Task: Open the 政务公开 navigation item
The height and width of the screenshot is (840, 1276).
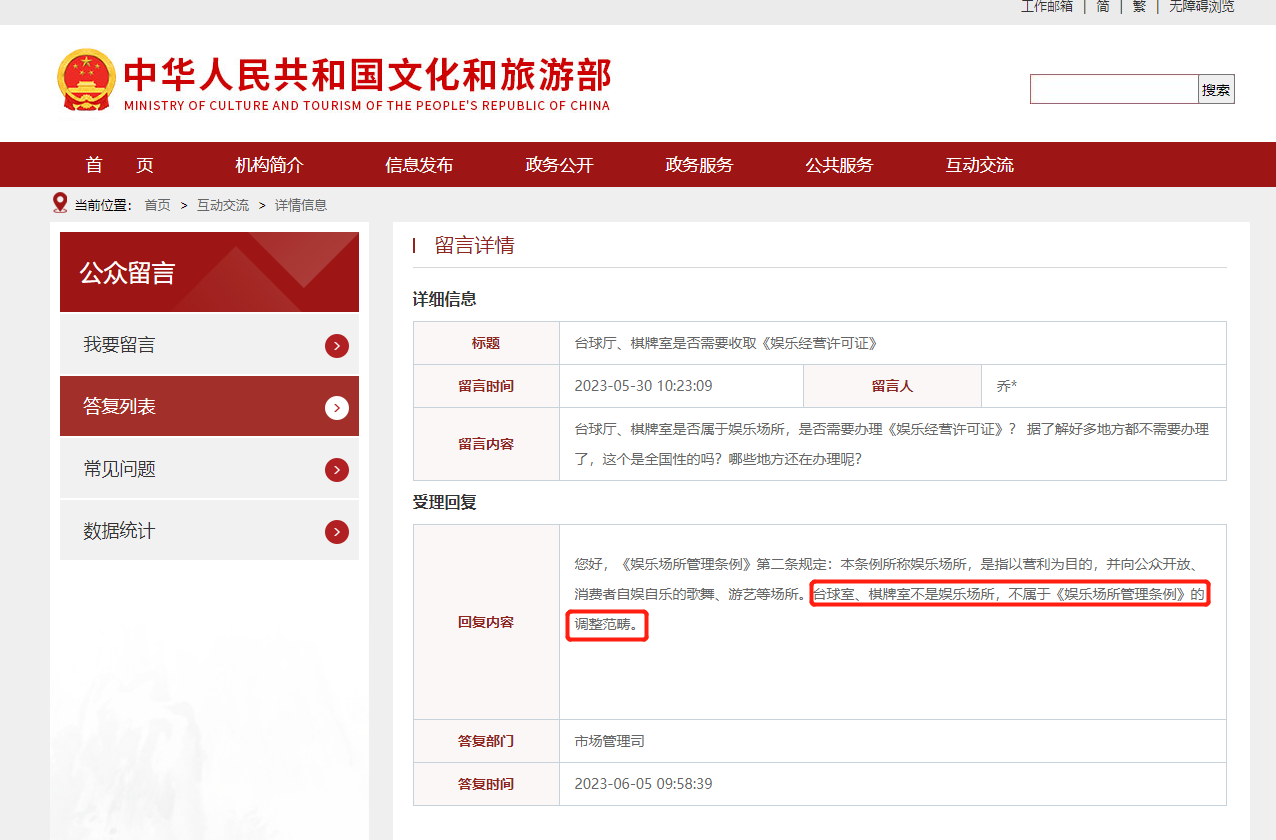Action: pos(560,165)
